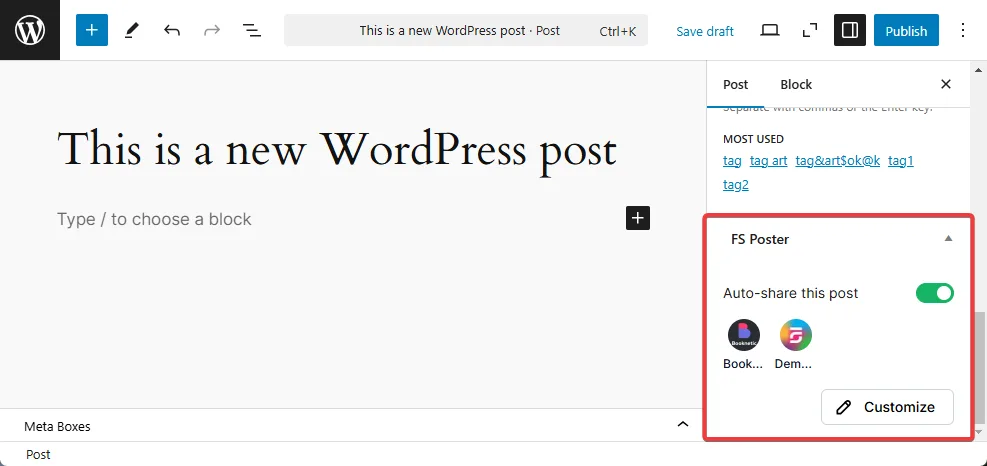Enter fullscreen mode with the arrows icon
The image size is (987, 466).
[x=810, y=30]
